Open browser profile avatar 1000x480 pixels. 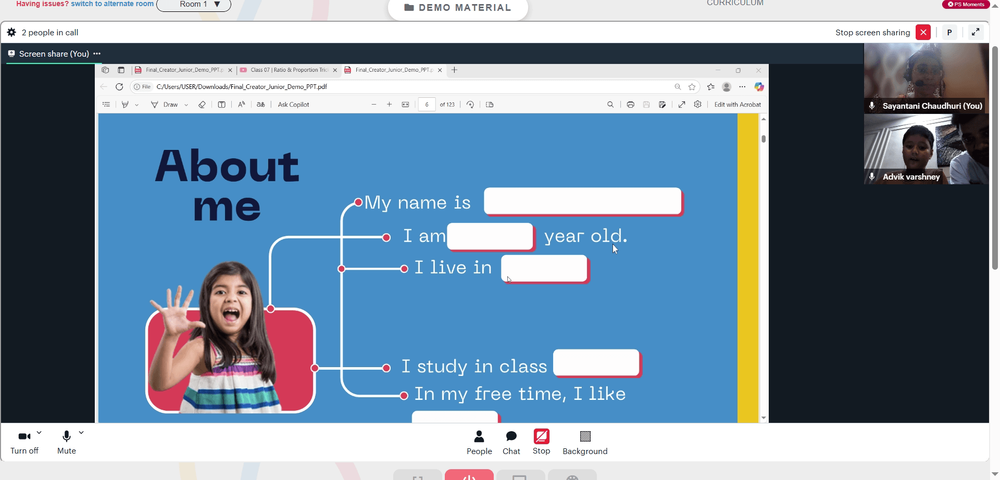coord(726,87)
